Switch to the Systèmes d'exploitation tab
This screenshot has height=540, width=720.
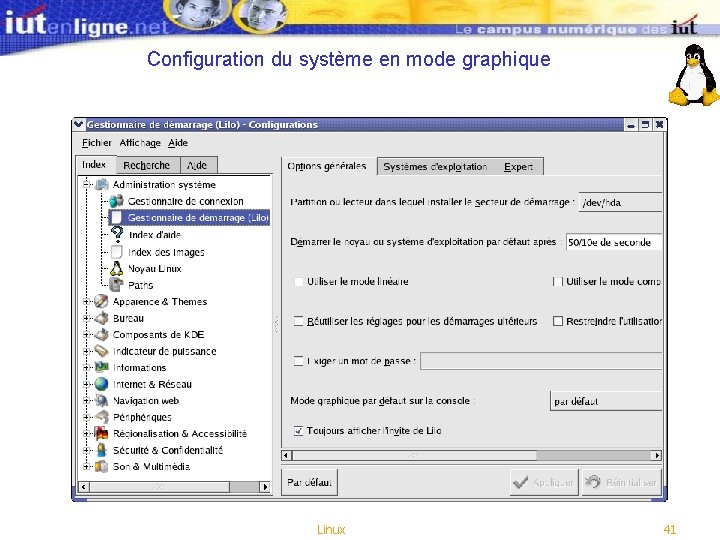click(x=435, y=167)
